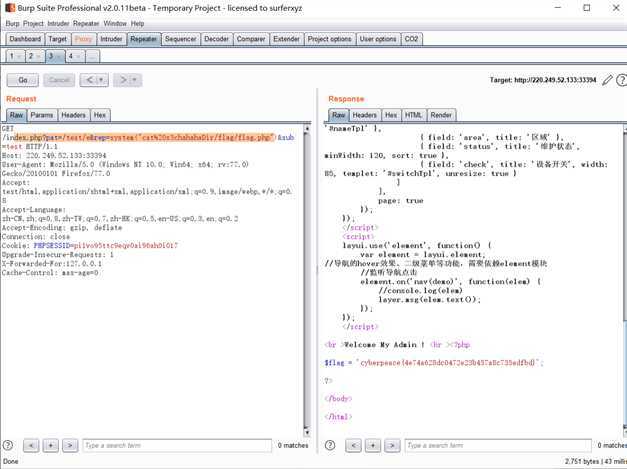Click the cyberpeace flag value in response
This screenshot has height=469, width=627.
point(448,363)
